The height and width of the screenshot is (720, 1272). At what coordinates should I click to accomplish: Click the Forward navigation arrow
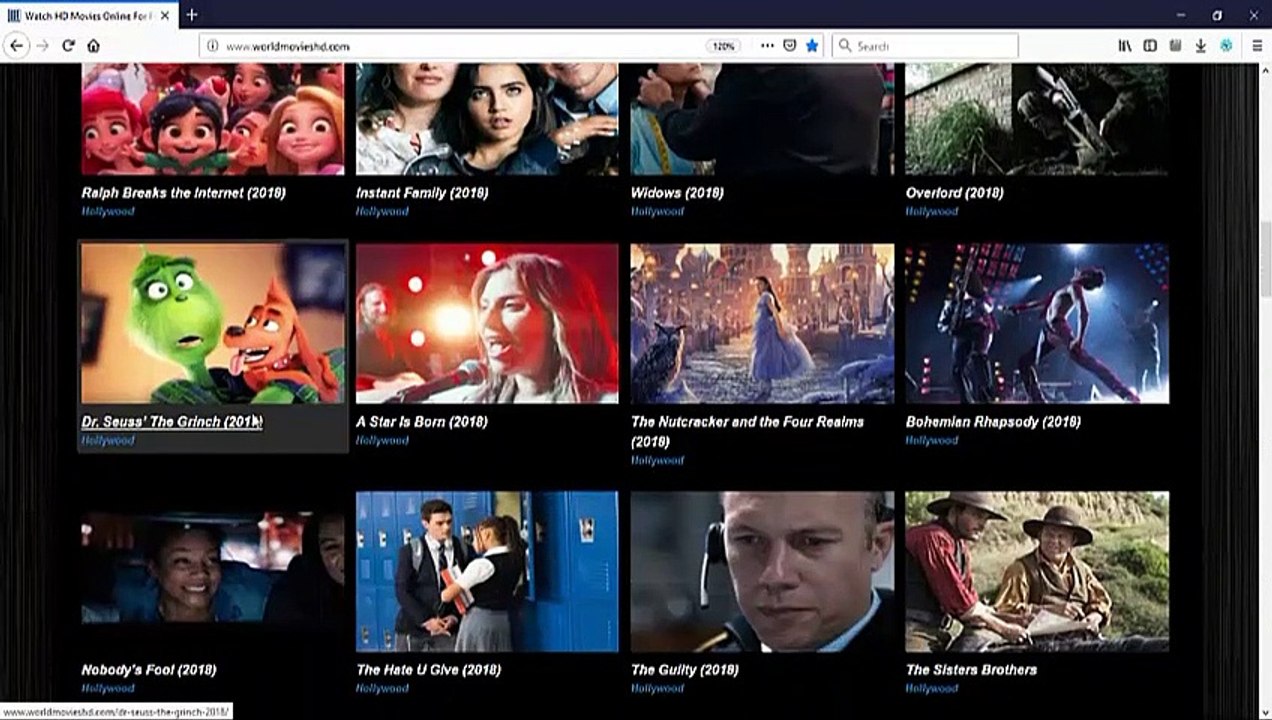pyautogui.click(x=42, y=46)
